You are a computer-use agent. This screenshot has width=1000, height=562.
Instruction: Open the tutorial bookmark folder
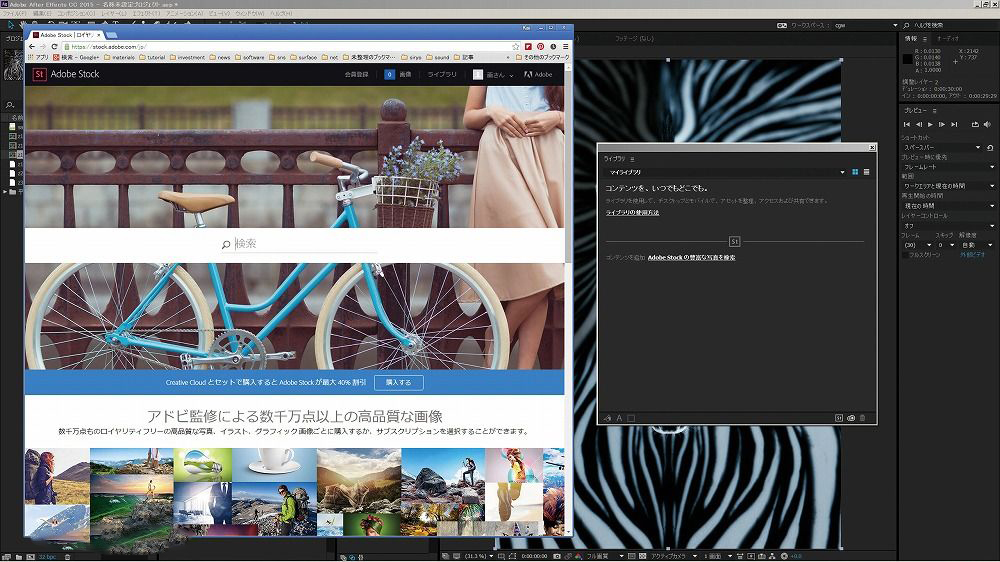152,57
